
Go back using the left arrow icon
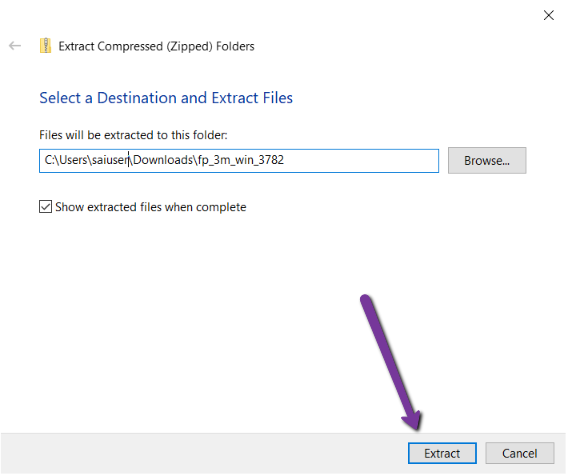pyautogui.click(x=15, y=46)
